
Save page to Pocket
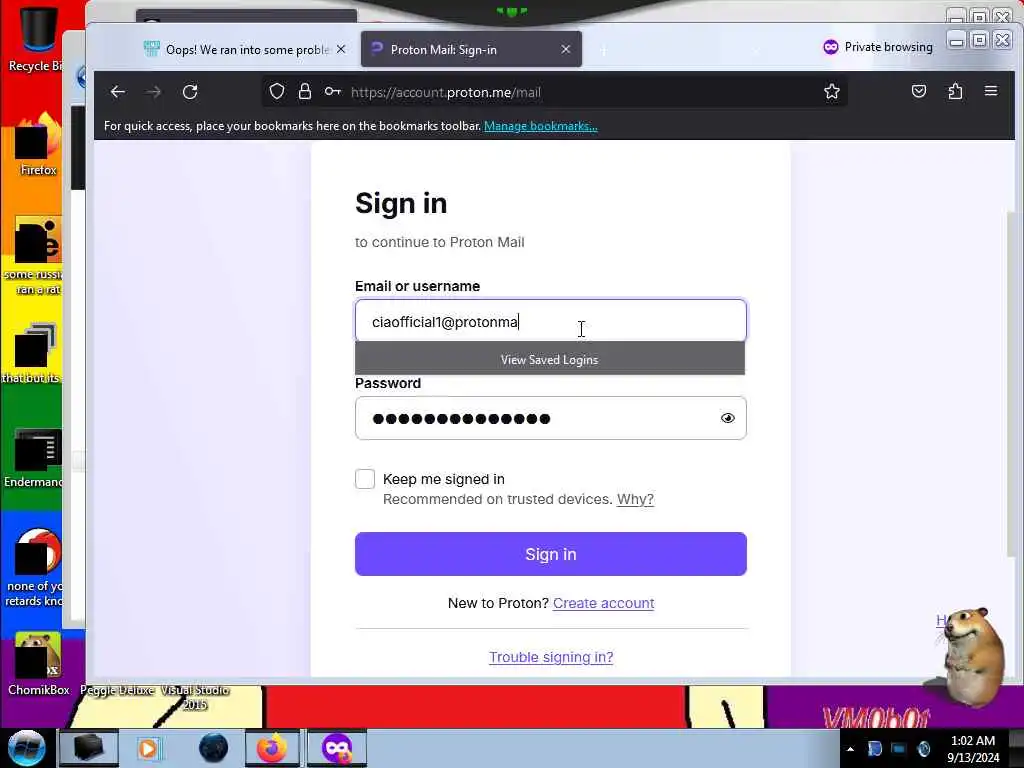click(919, 91)
